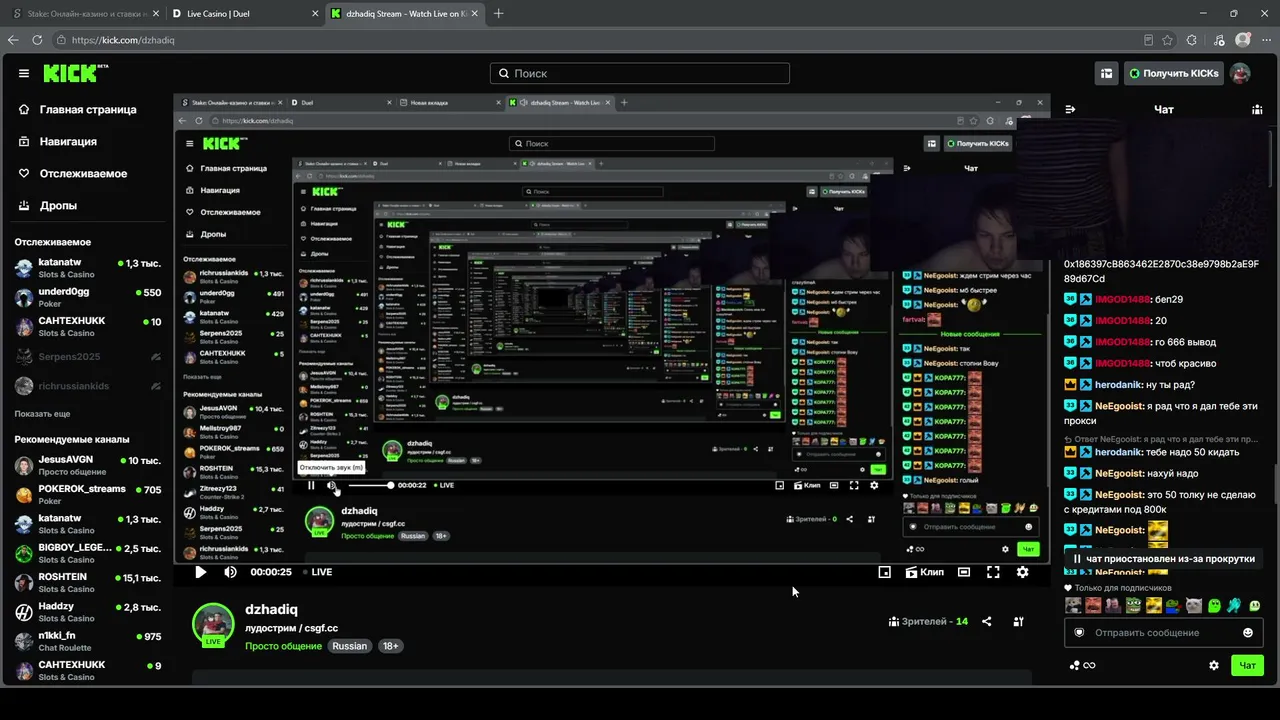
Task: Toggle fullscreen in the main player controls
Action: coord(993,572)
